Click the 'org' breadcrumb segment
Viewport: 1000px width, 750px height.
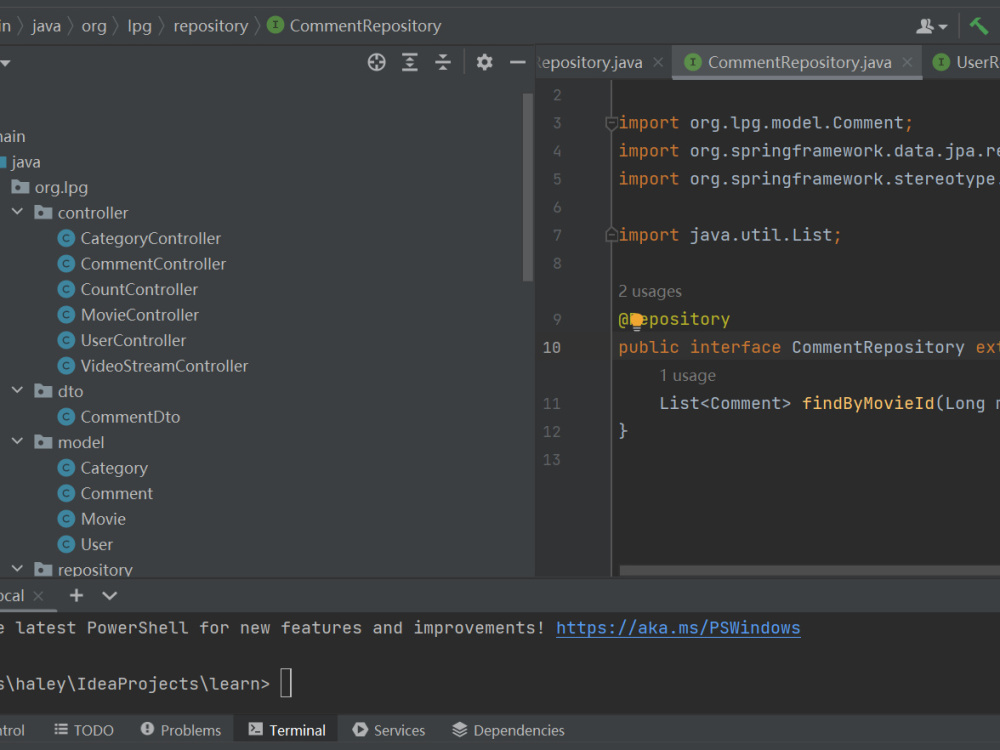click(x=94, y=26)
